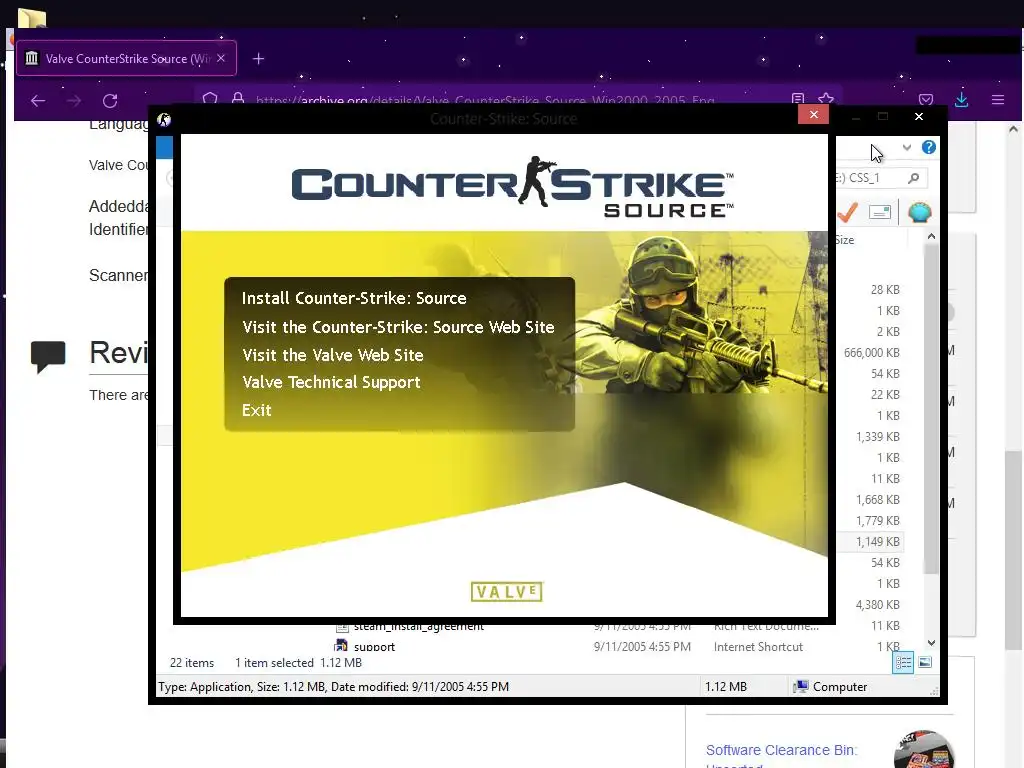This screenshot has height=768, width=1024.
Task: Select the support Internet Shortcut file
Action: [x=374, y=647]
